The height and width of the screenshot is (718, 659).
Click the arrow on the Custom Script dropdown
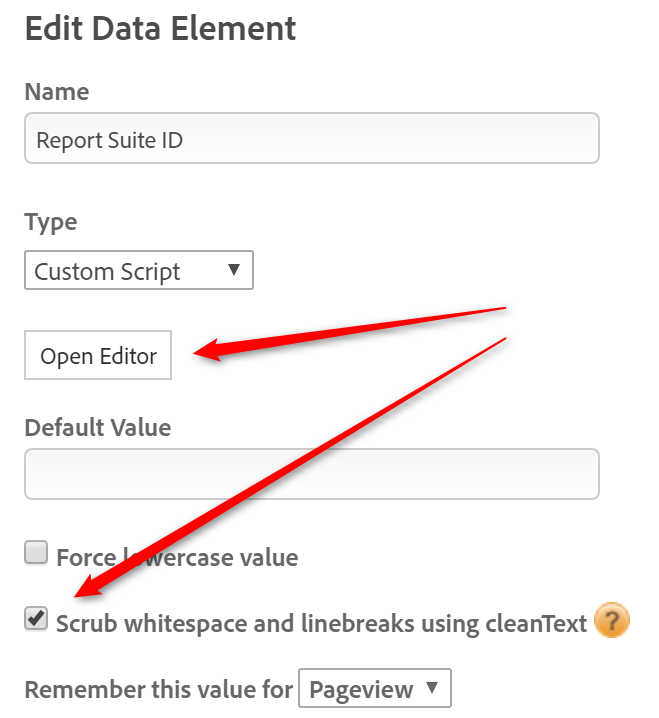[x=234, y=270]
